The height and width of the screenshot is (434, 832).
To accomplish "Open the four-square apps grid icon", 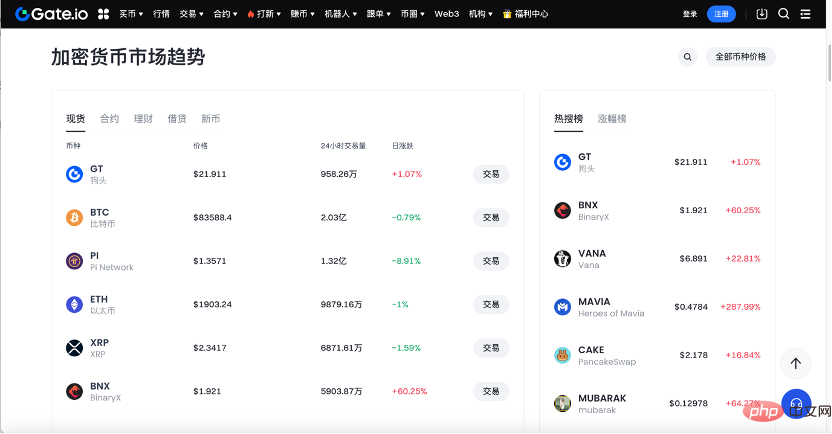I will tap(103, 14).
